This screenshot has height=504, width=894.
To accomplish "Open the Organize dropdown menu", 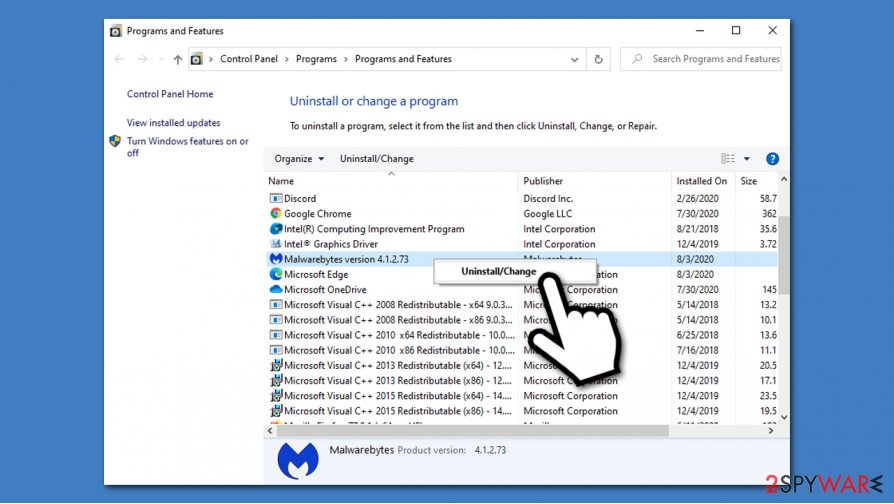I will (299, 159).
